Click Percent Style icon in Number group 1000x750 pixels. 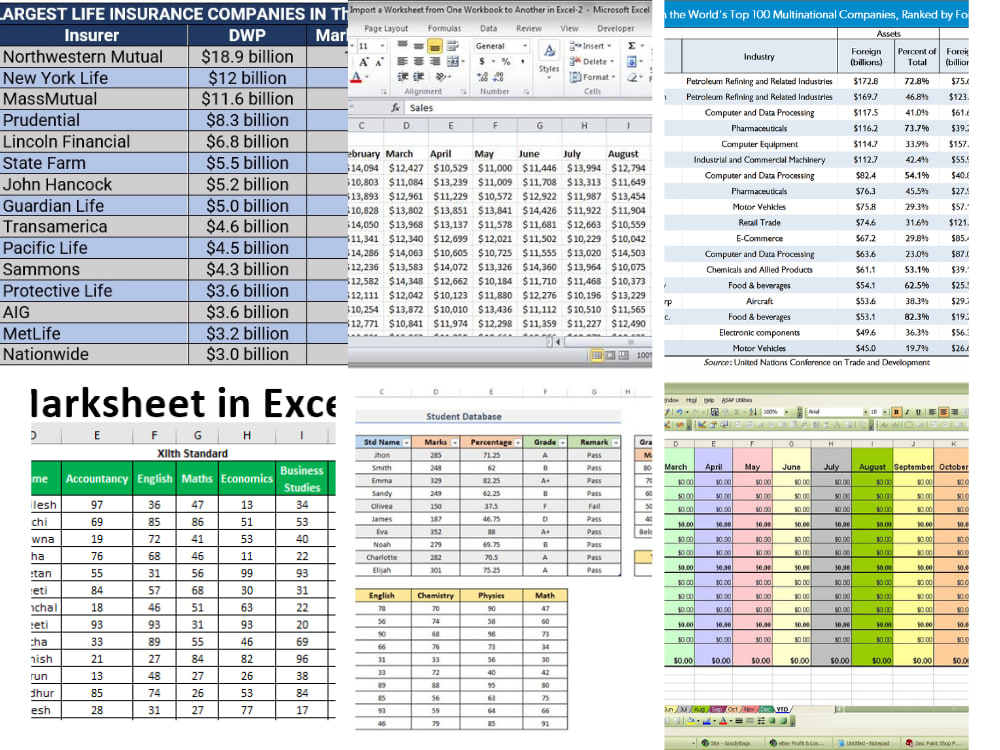click(x=506, y=61)
